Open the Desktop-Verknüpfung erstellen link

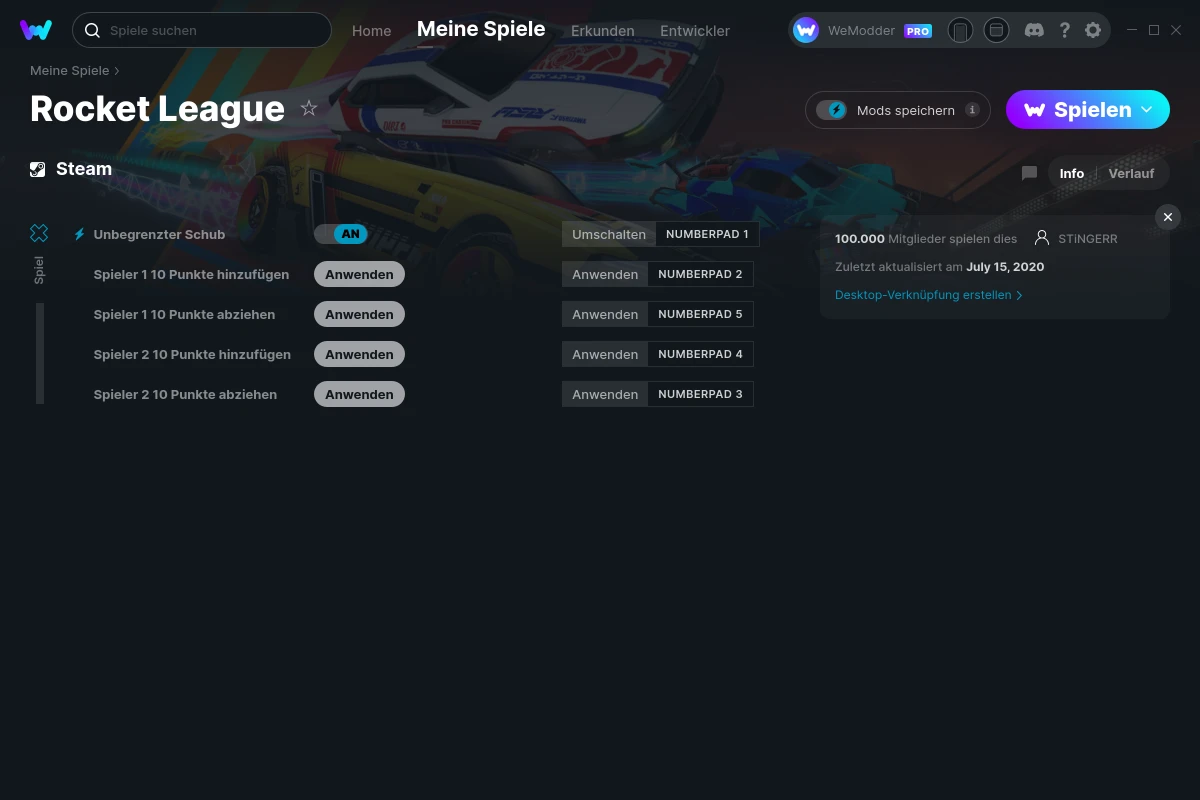click(x=922, y=295)
